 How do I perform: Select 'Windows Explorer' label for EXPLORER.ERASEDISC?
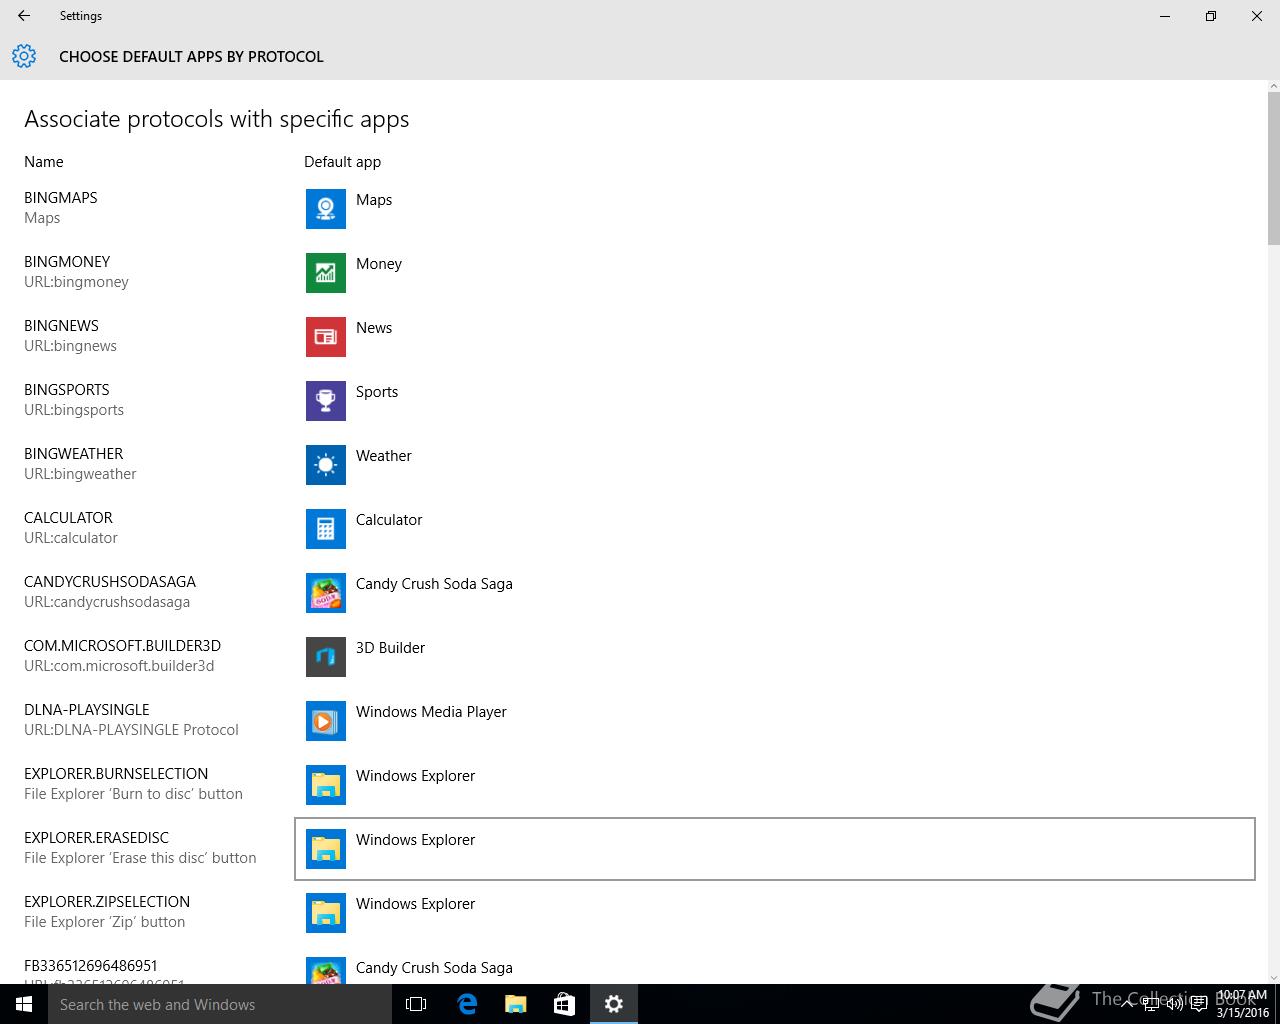pos(415,840)
